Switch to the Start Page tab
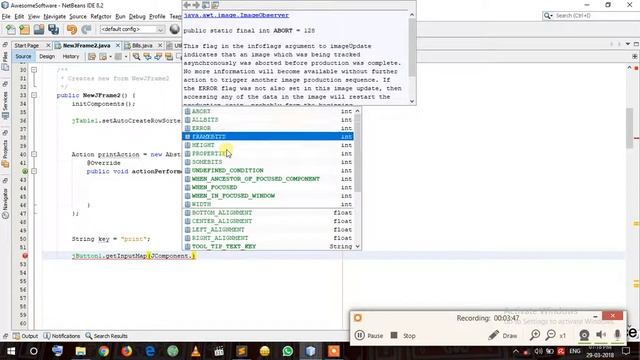Image resolution: width=640 pixels, height=360 pixels. pos(27,45)
